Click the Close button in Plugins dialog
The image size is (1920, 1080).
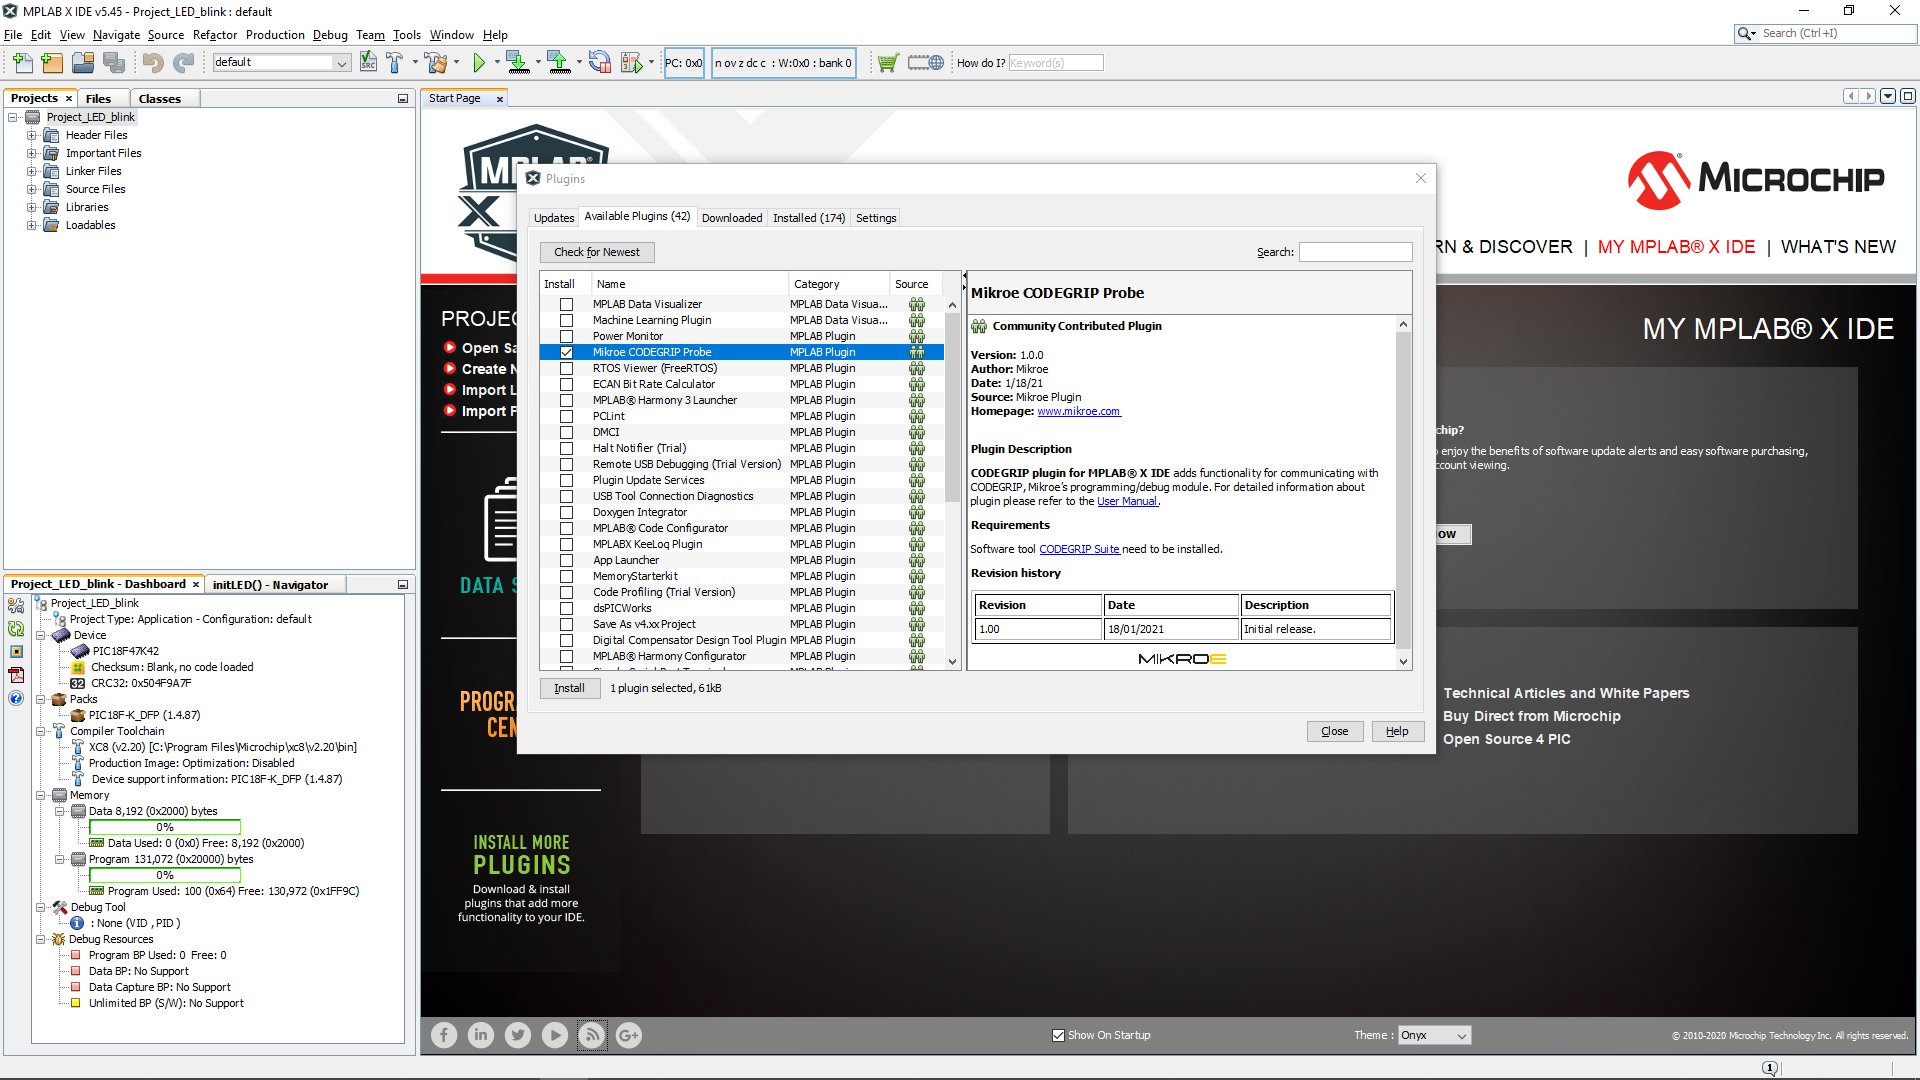click(1335, 731)
